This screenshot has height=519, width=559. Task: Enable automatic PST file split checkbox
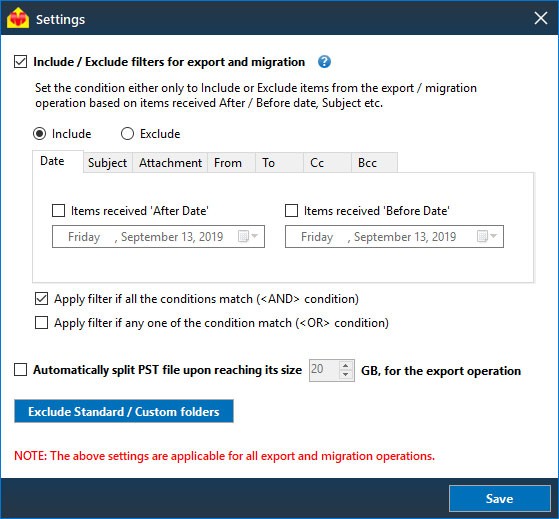pyautogui.click(x=20, y=370)
